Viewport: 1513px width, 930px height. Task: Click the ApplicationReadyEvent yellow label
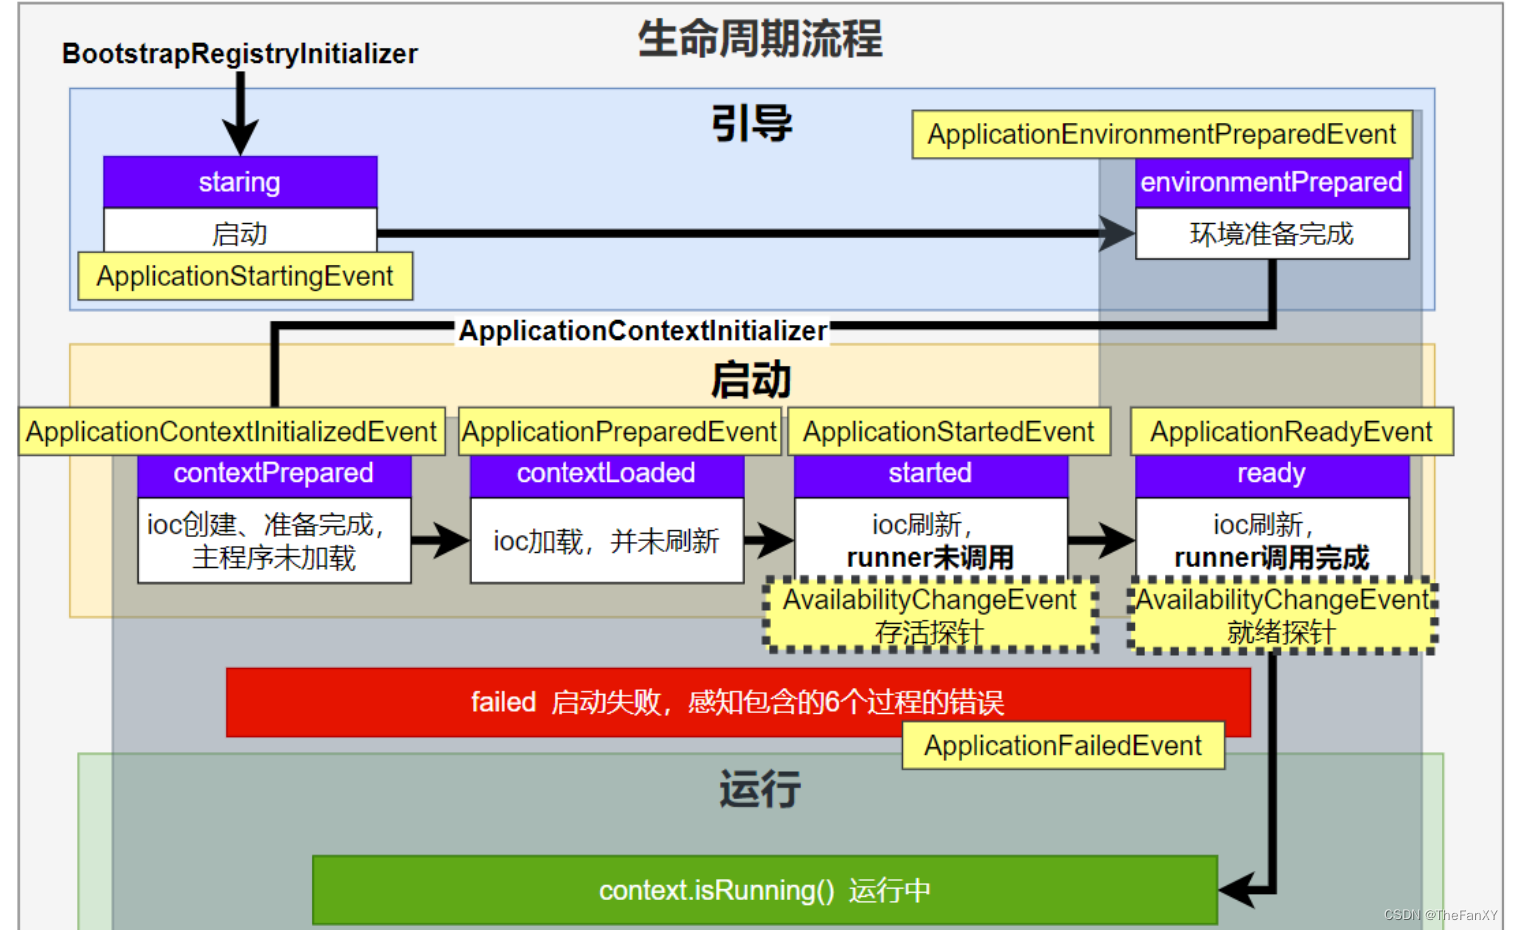(1291, 432)
